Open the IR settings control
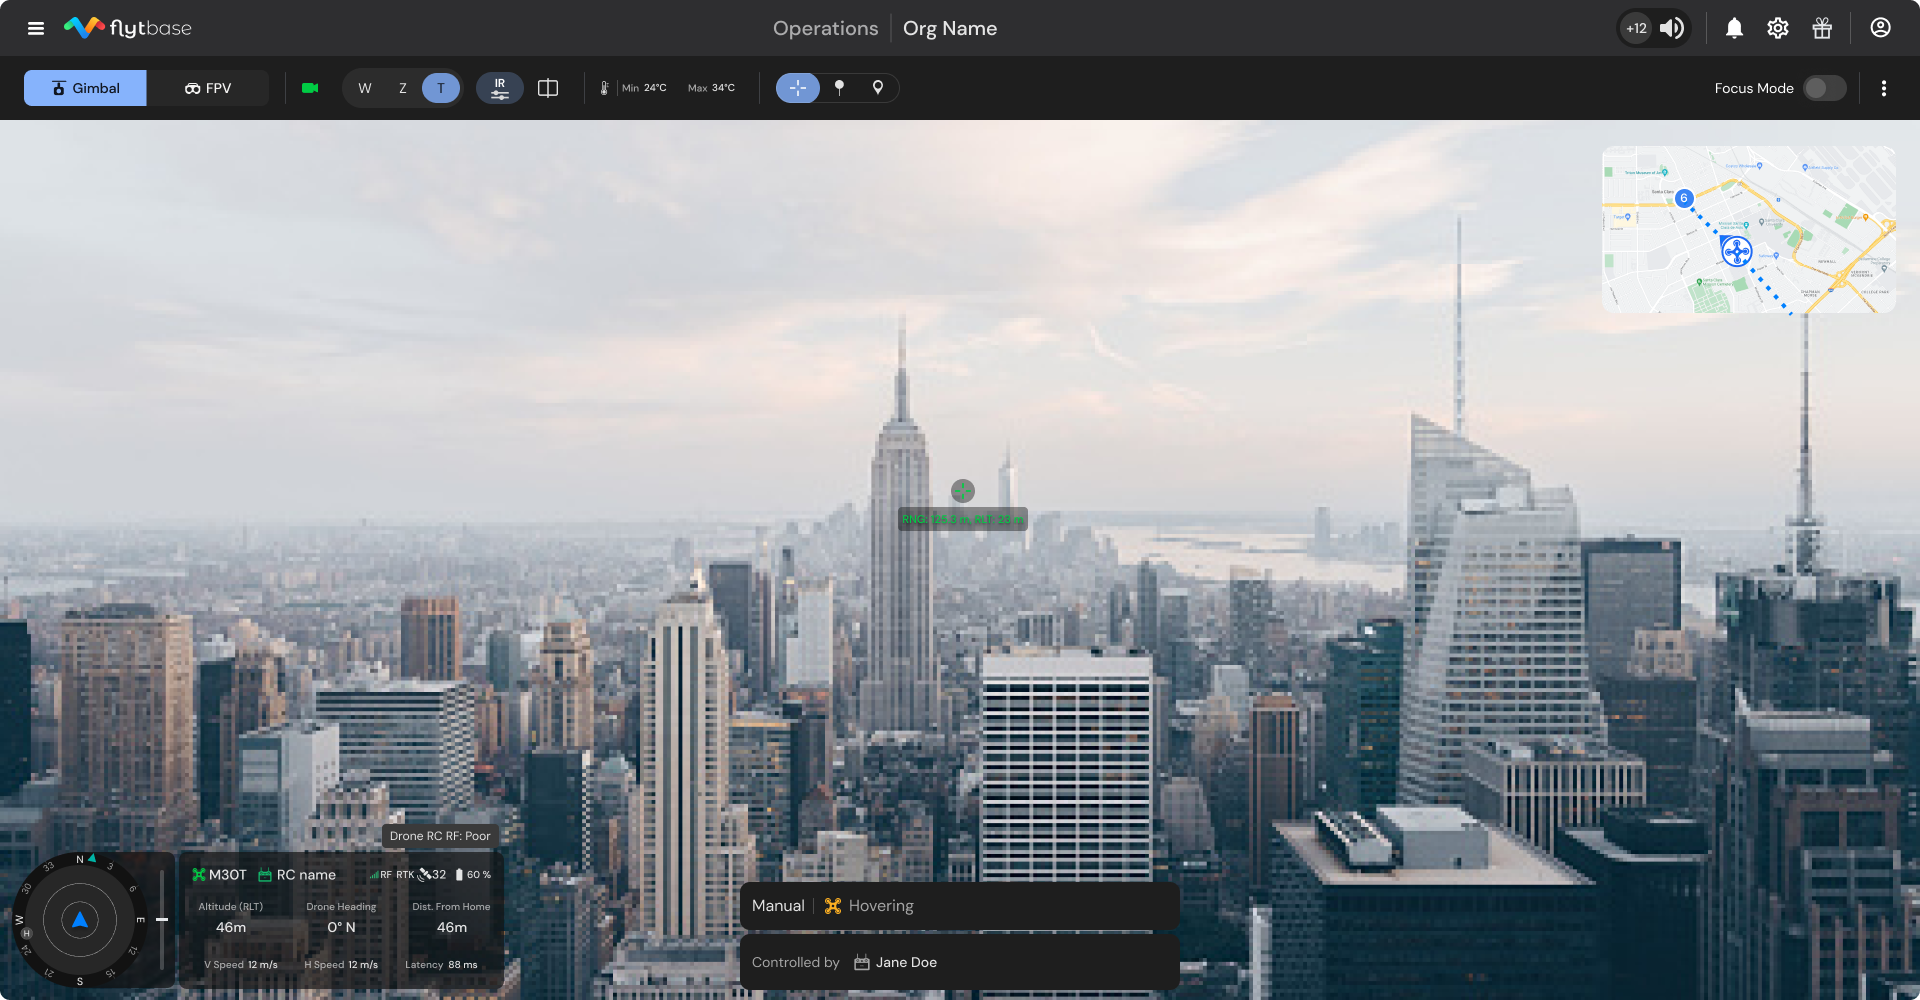1920x1000 pixels. [500, 88]
